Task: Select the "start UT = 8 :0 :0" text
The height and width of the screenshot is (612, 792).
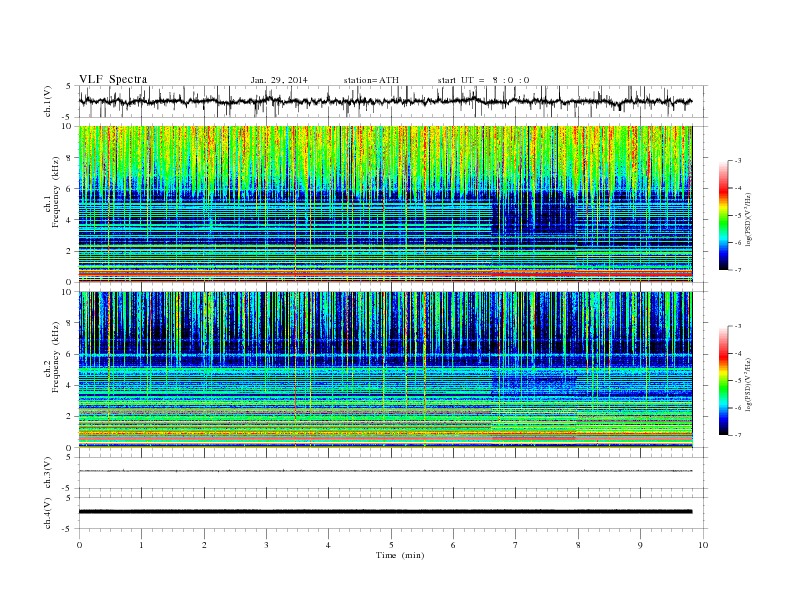Action: (483, 80)
